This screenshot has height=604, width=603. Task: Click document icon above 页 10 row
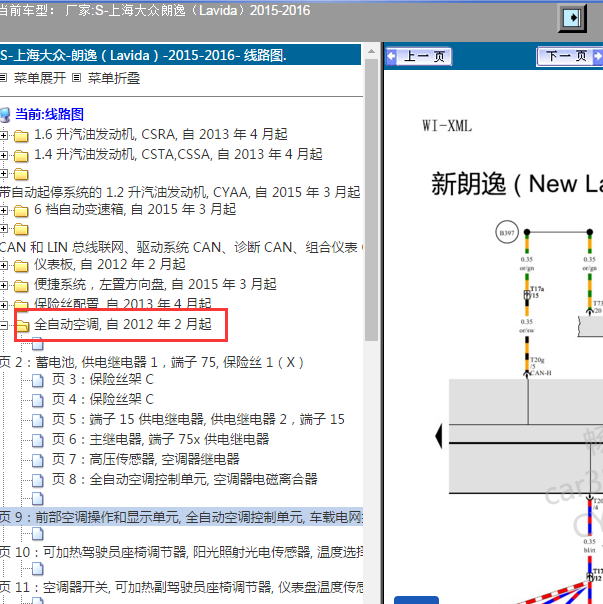[37, 534]
